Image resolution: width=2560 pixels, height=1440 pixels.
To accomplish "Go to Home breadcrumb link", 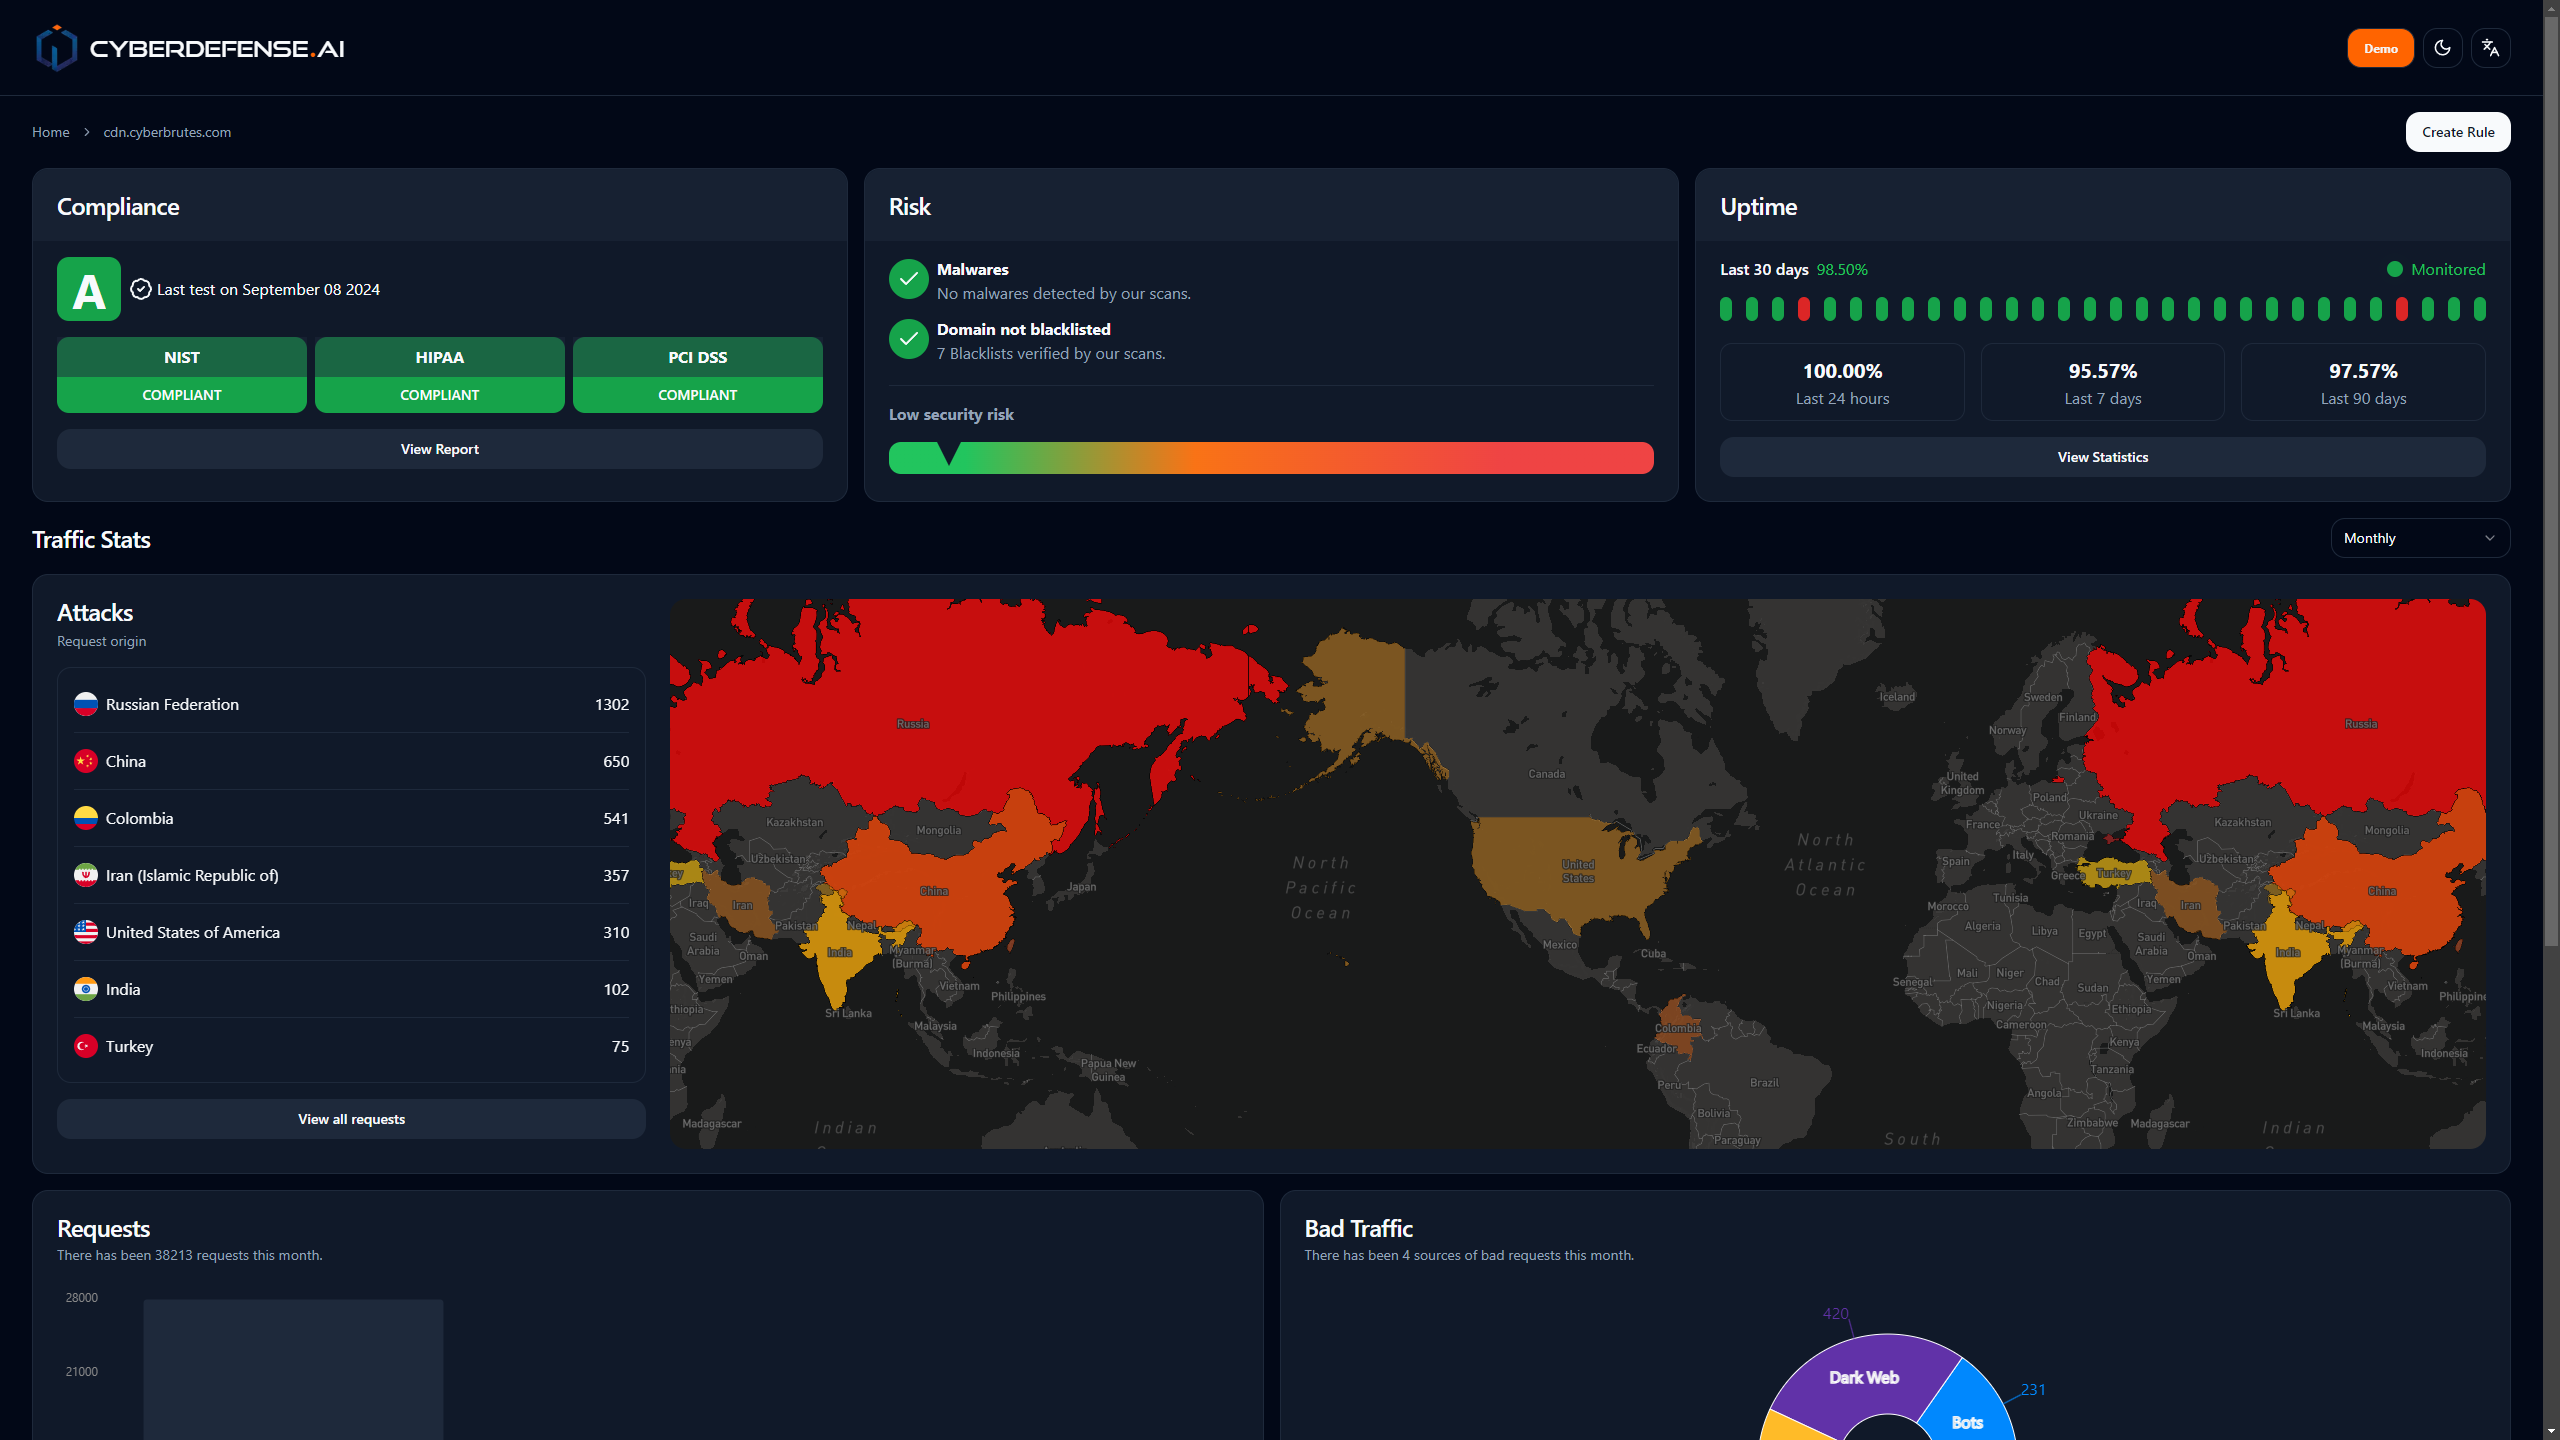I will click(51, 132).
